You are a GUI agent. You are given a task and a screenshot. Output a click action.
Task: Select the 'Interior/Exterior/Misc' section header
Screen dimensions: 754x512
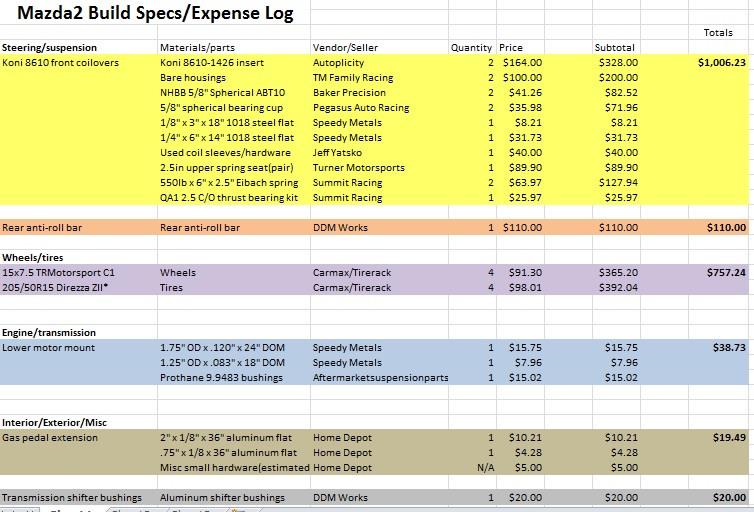[x=78, y=423]
